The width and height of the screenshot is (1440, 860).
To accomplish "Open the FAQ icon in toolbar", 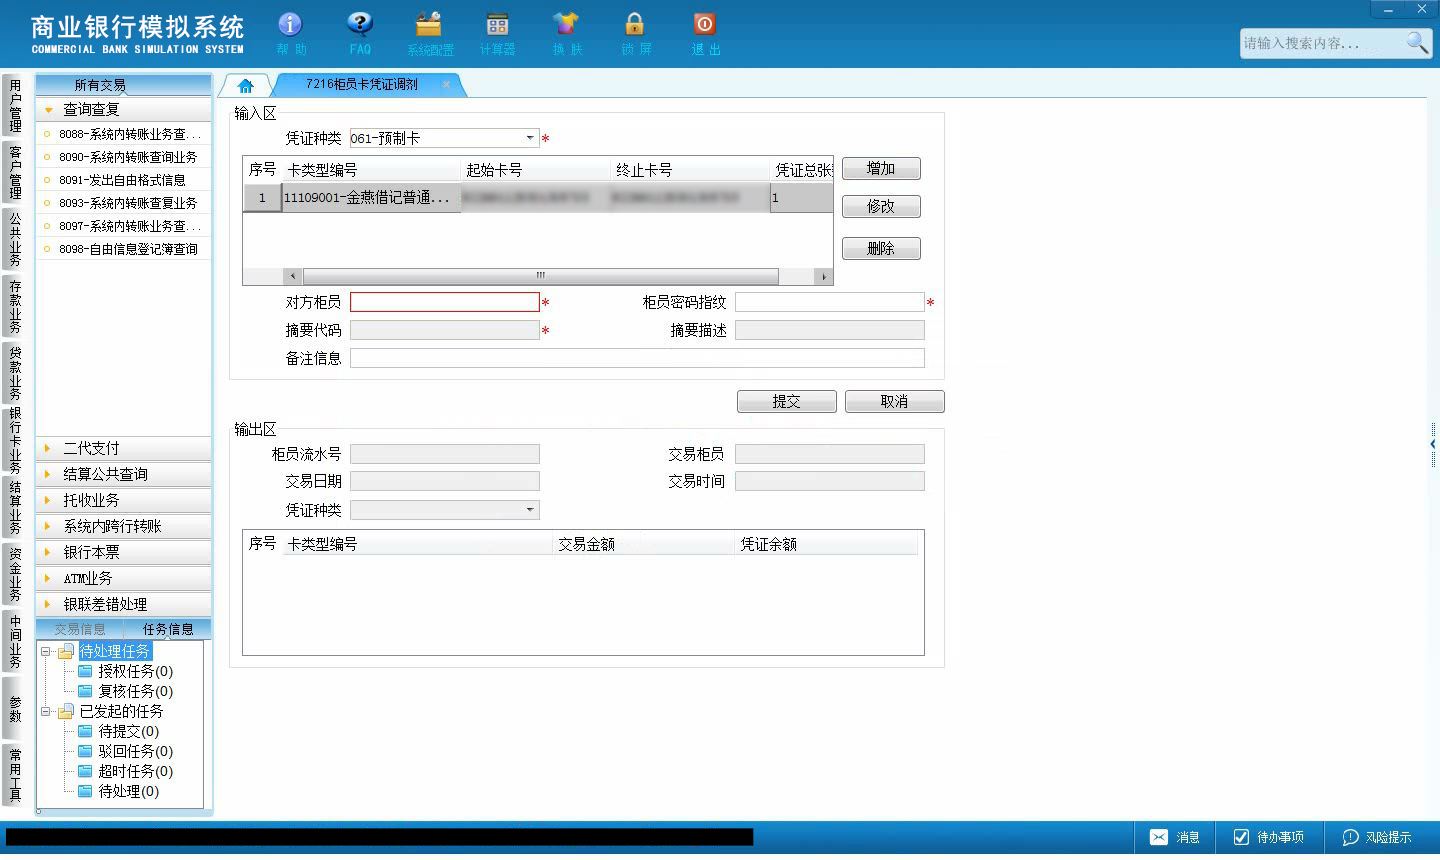I will 360,33.
